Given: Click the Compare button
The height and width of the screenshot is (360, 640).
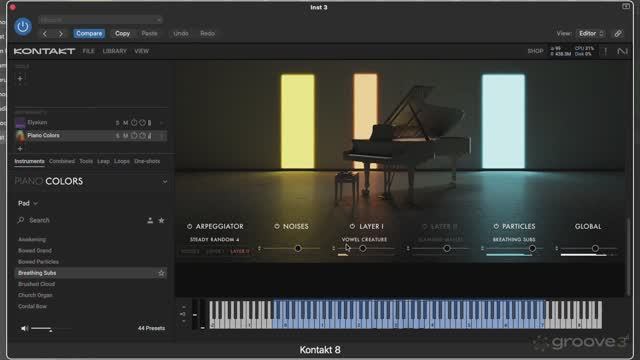Looking at the screenshot, I should pos(89,33).
